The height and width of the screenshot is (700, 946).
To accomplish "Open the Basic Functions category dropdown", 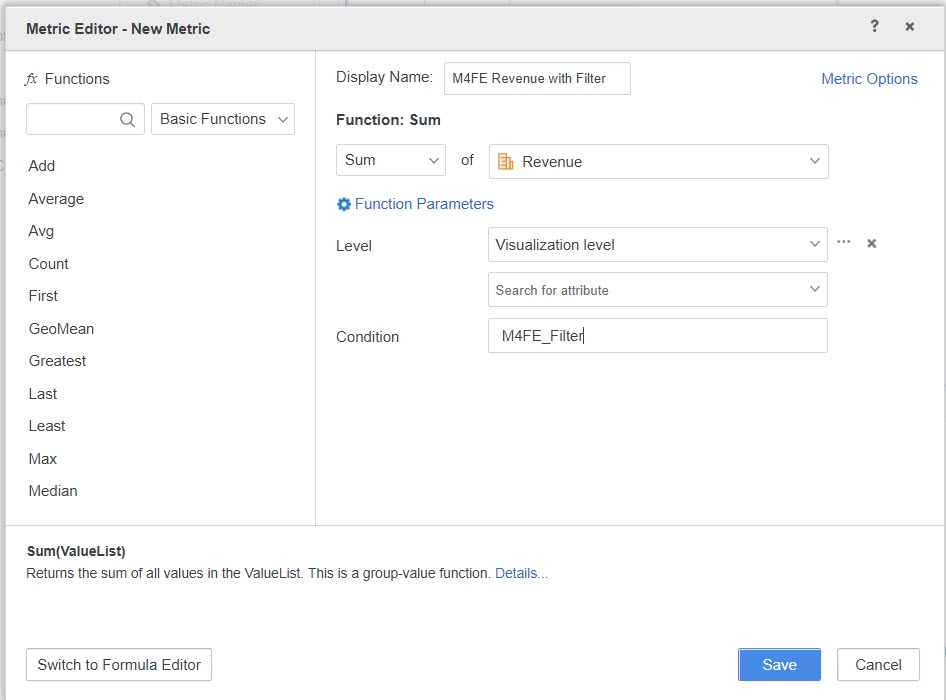I will coord(223,119).
